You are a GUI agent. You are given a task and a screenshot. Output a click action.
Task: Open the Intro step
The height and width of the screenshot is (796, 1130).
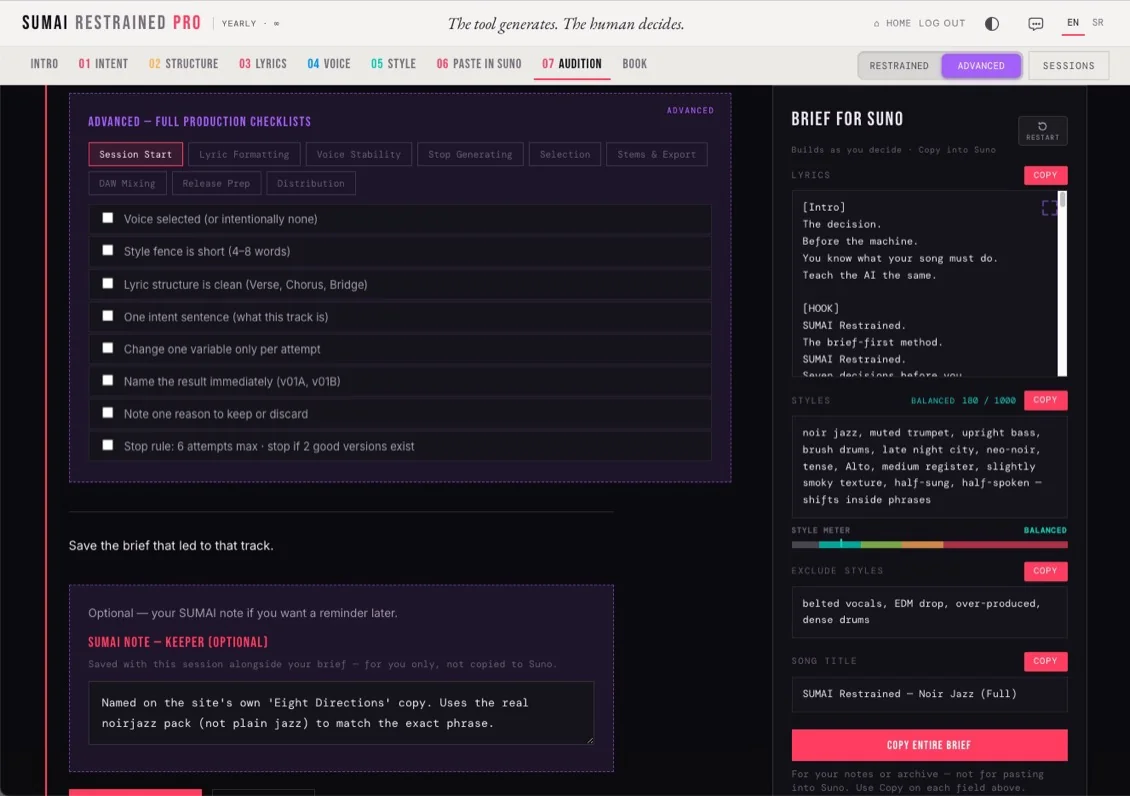(44, 64)
